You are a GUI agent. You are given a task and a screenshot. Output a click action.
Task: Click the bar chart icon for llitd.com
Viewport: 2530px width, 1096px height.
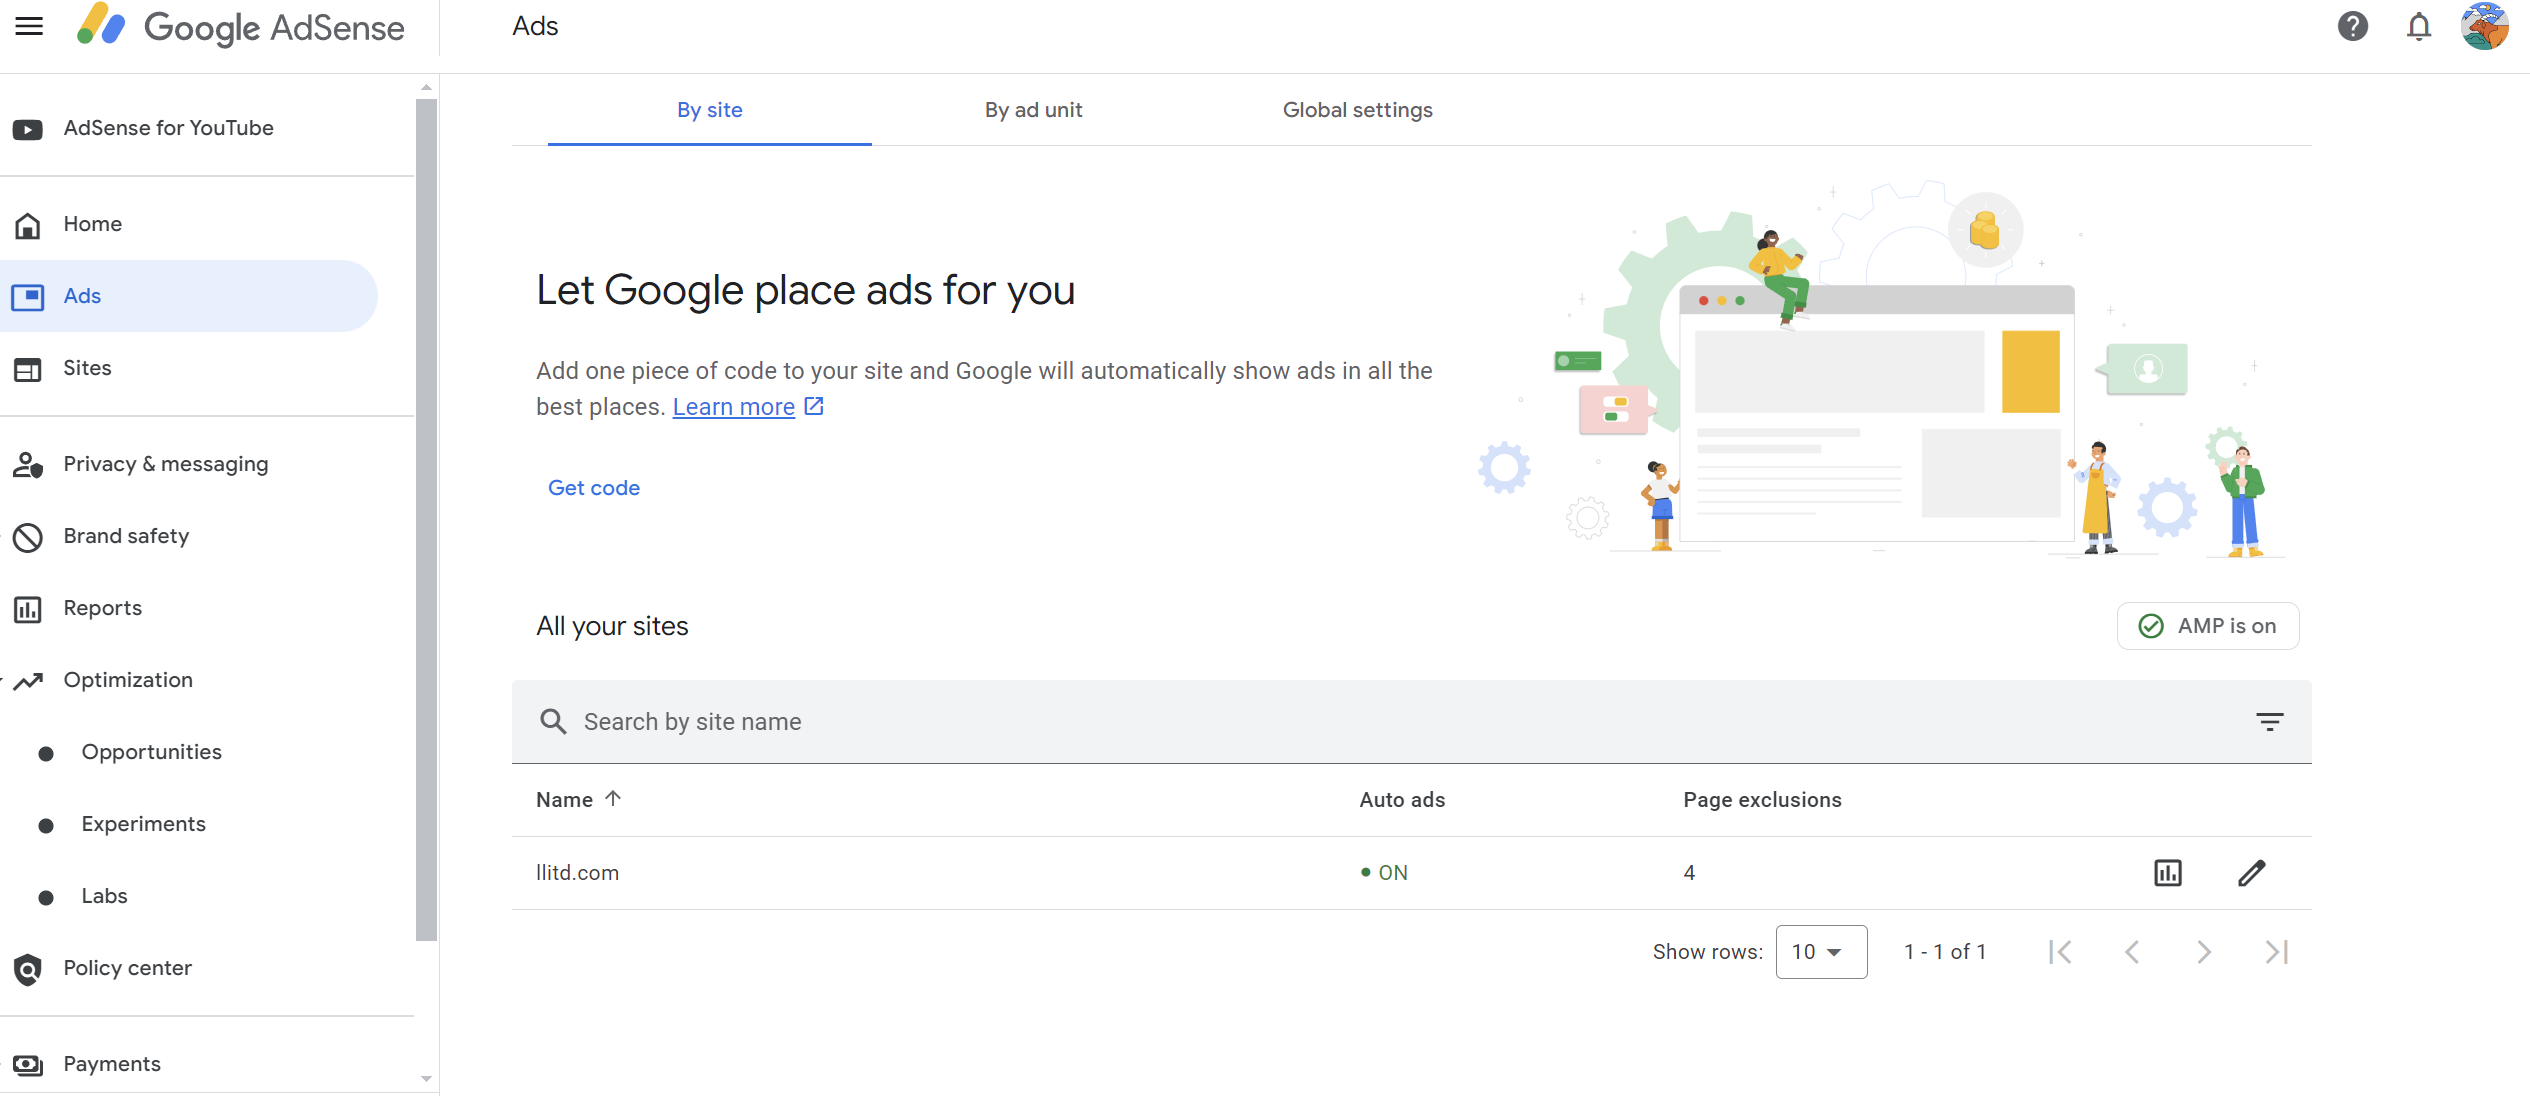point(2167,872)
